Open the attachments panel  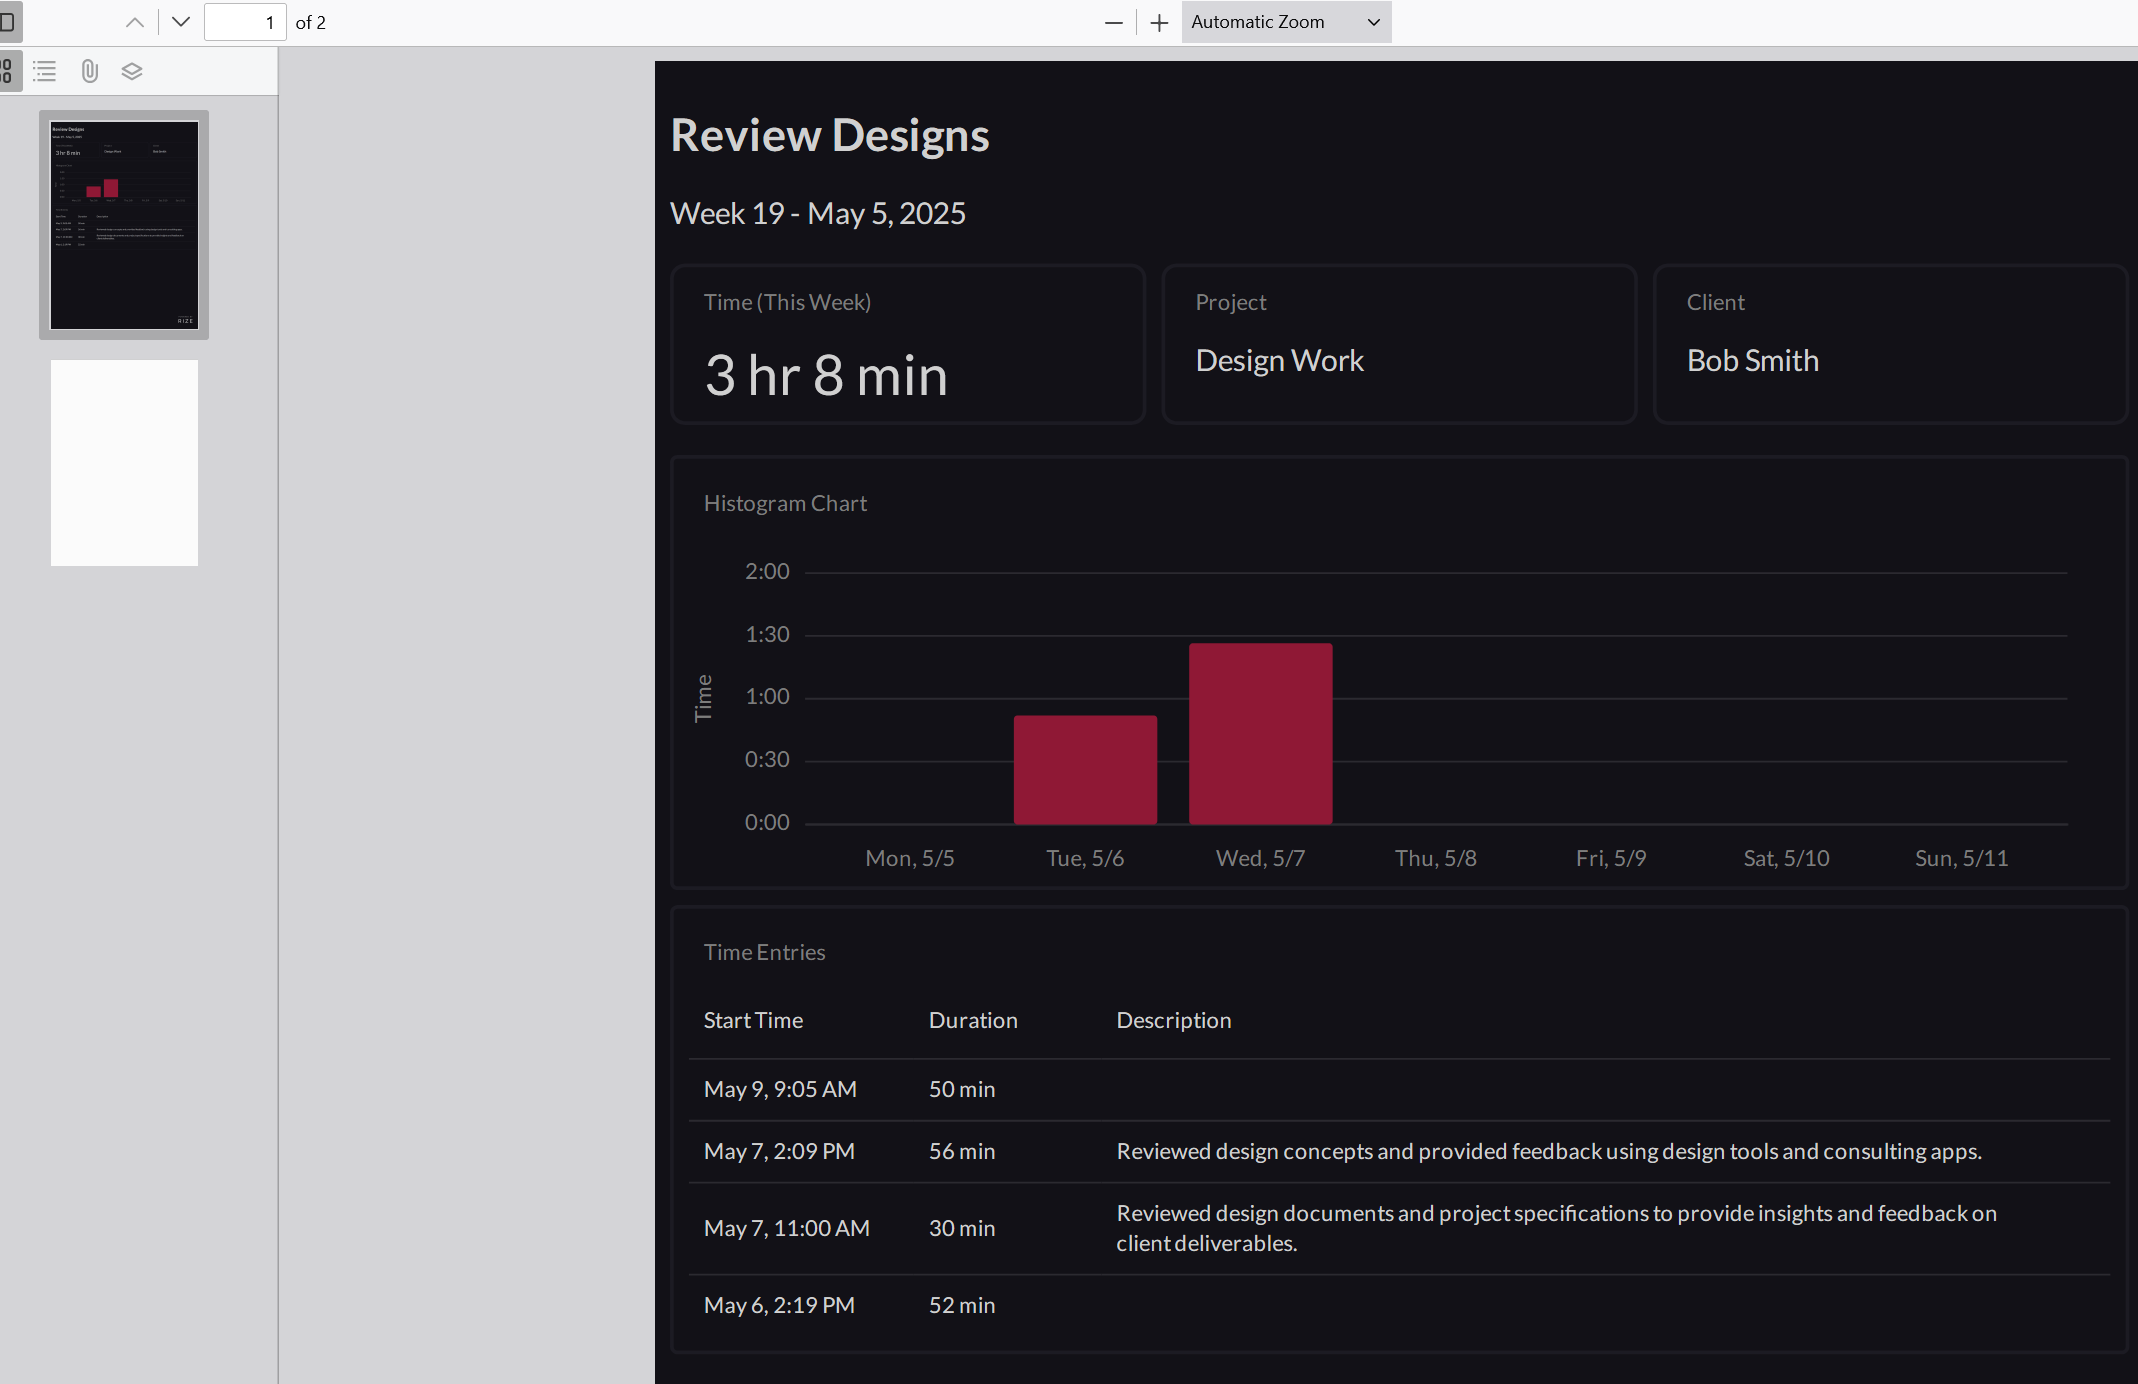coord(89,71)
